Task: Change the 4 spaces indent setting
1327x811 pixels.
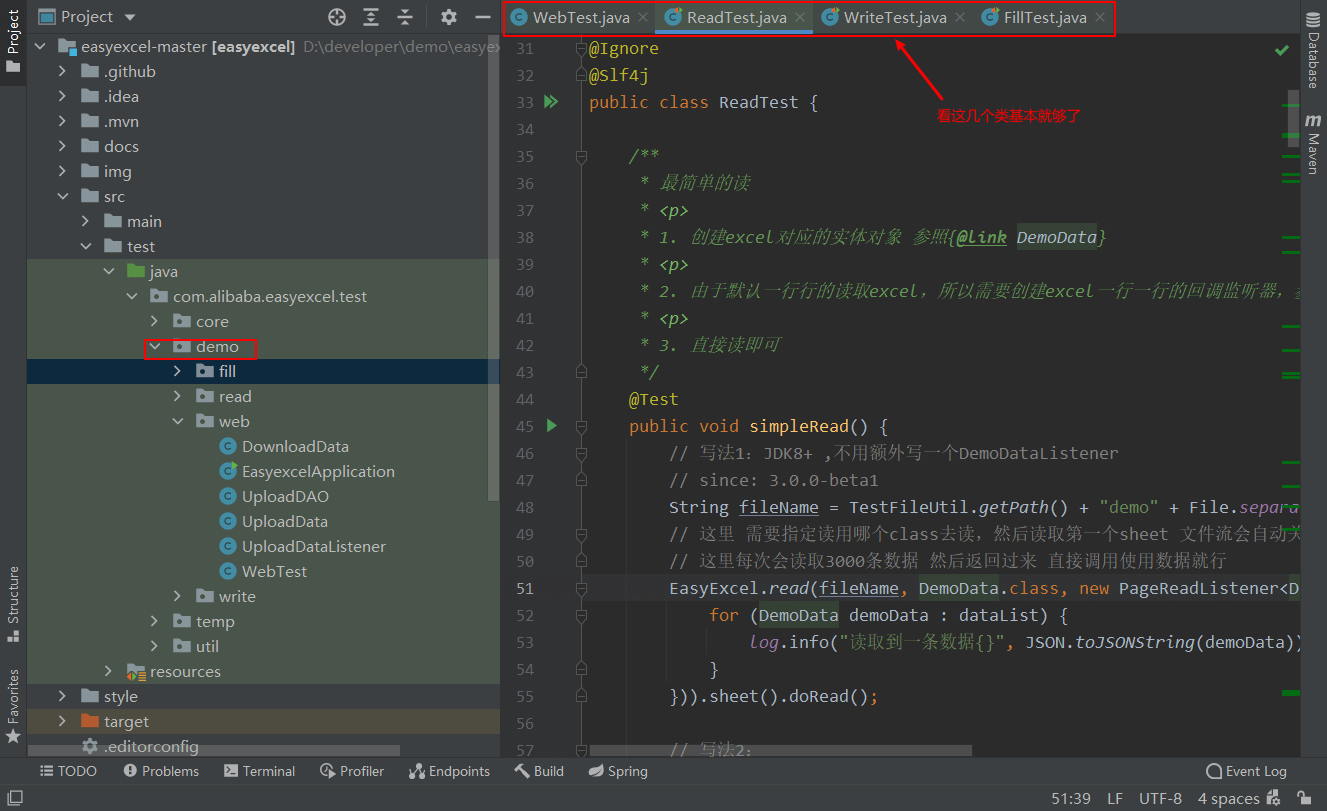Action: tap(1228, 798)
